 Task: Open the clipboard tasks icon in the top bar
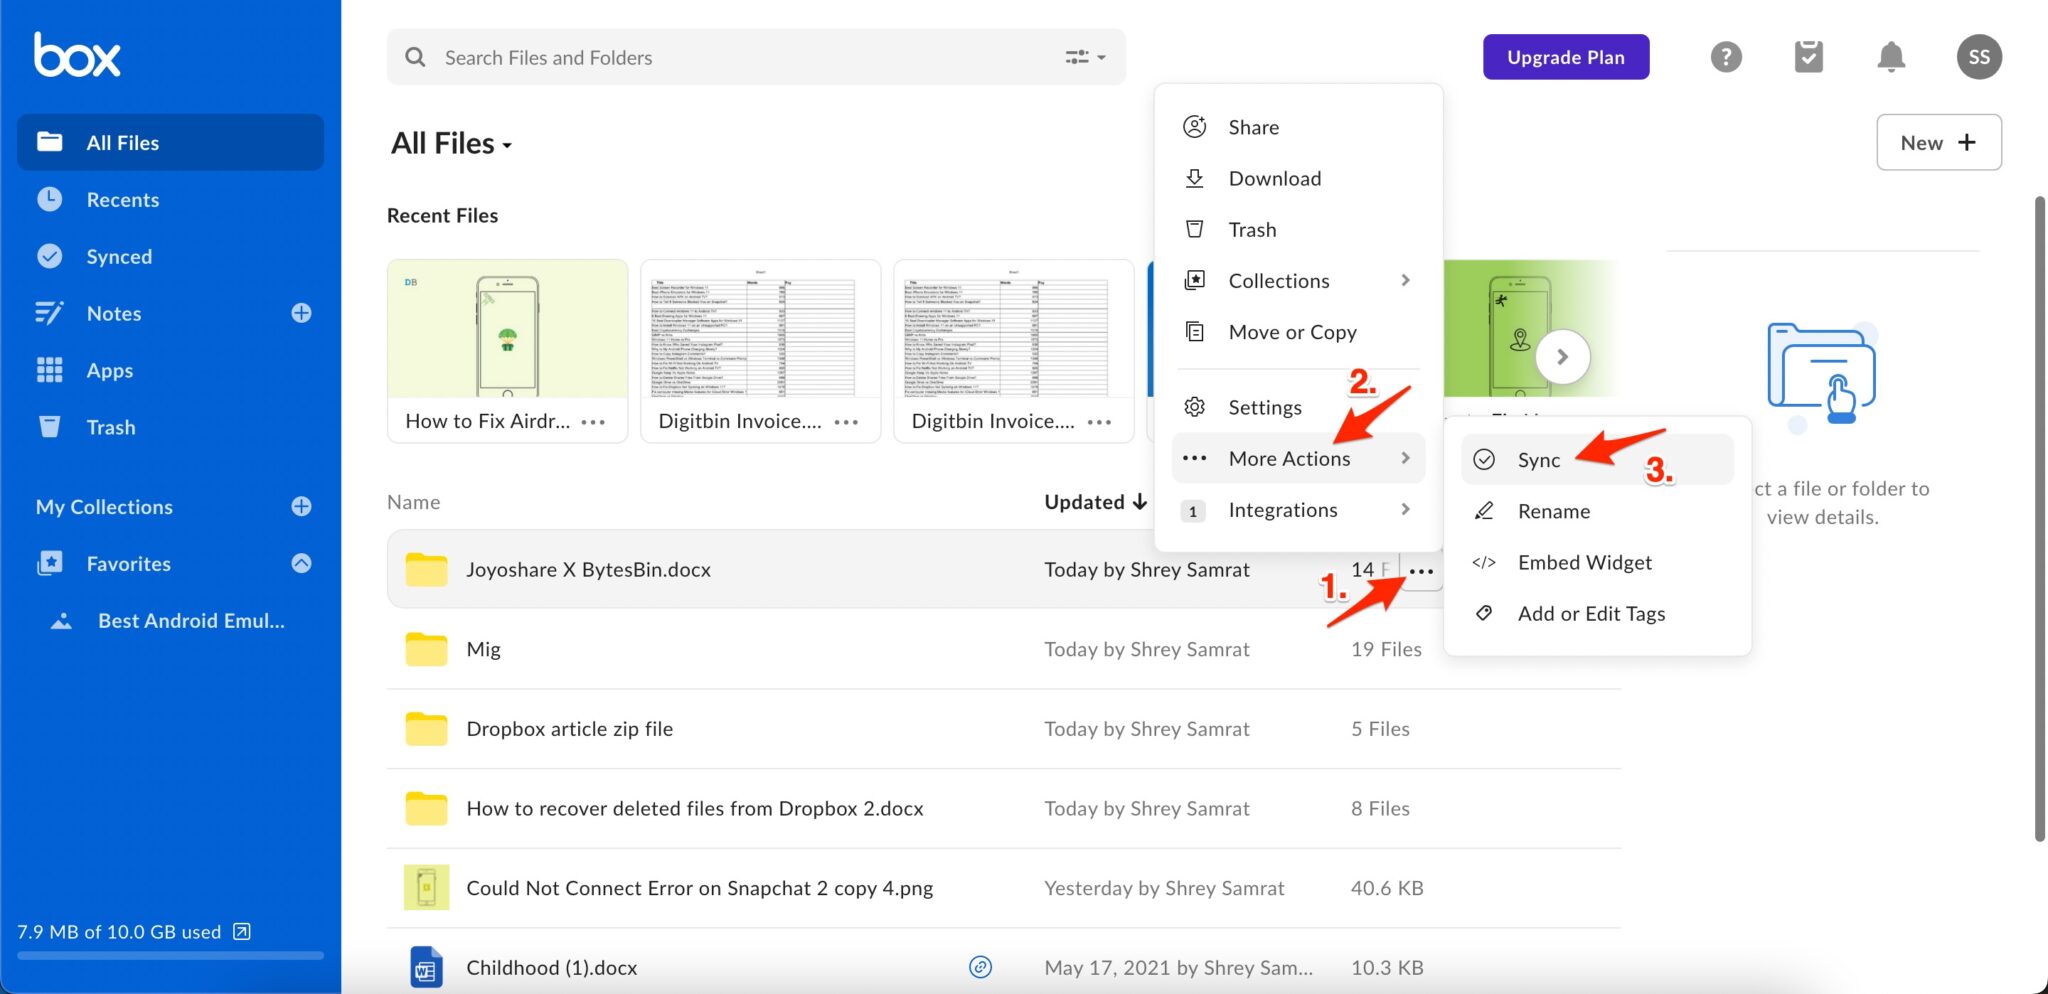coord(1809,57)
